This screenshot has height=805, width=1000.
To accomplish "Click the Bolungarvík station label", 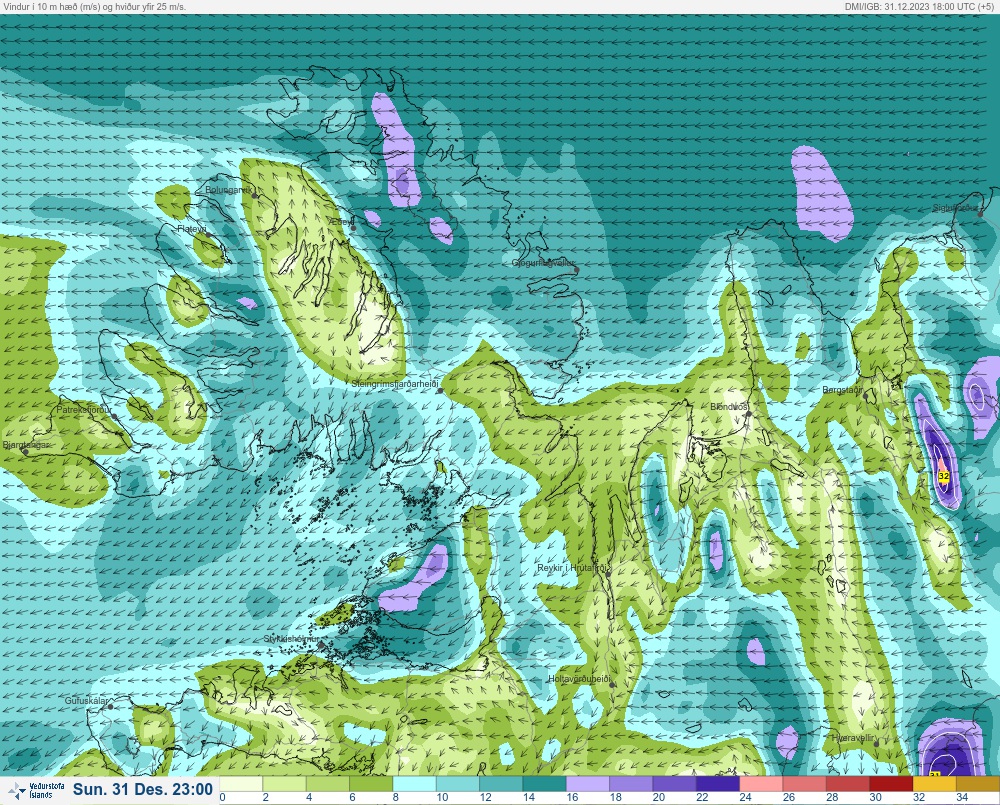I will click(x=228, y=190).
